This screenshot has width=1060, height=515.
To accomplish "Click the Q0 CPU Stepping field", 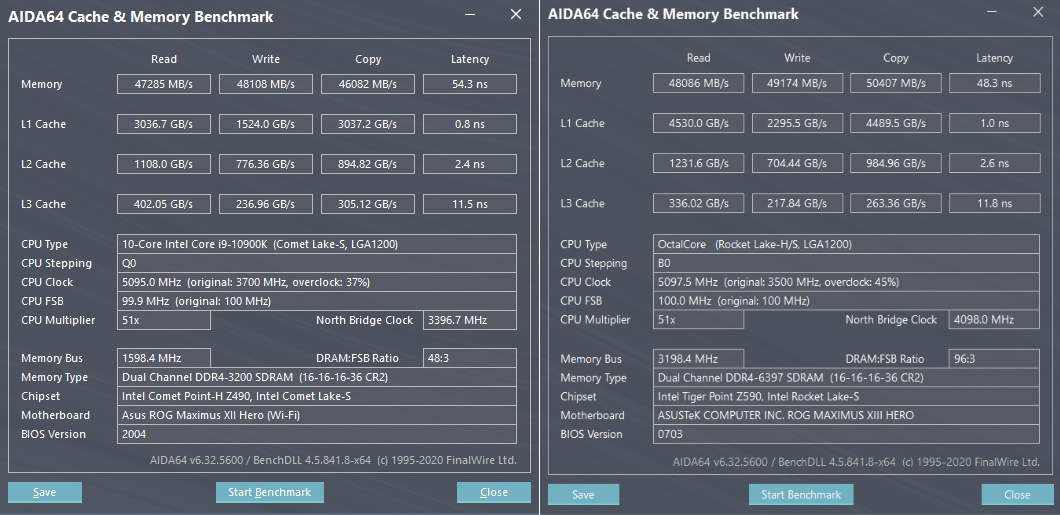I will (x=316, y=263).
